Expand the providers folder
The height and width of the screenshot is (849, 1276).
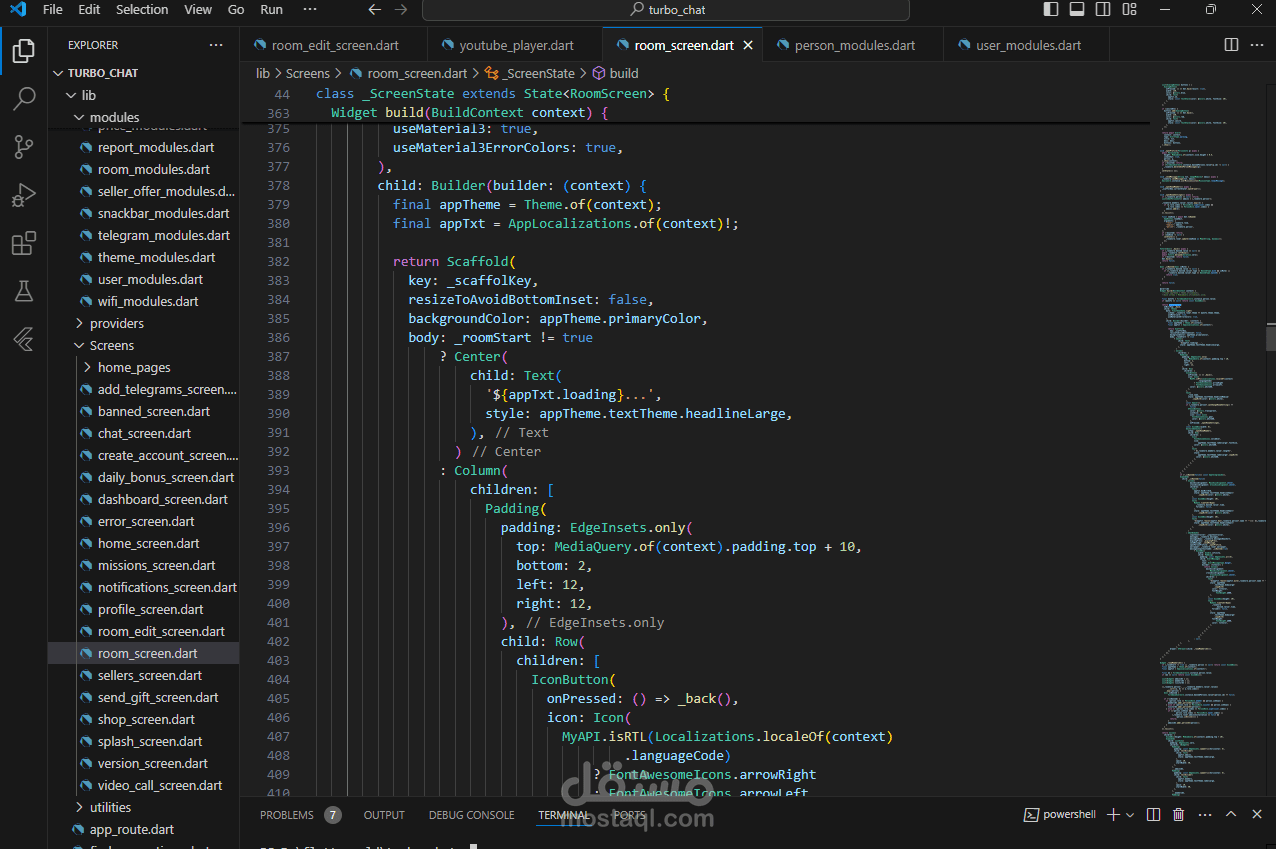tap(116, 323)
